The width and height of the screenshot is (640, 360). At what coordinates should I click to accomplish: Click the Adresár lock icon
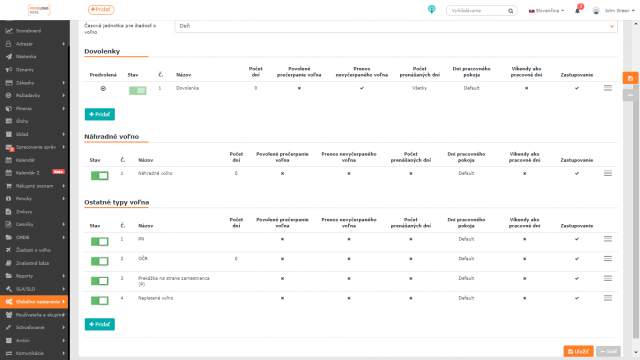tap(9, 44)
